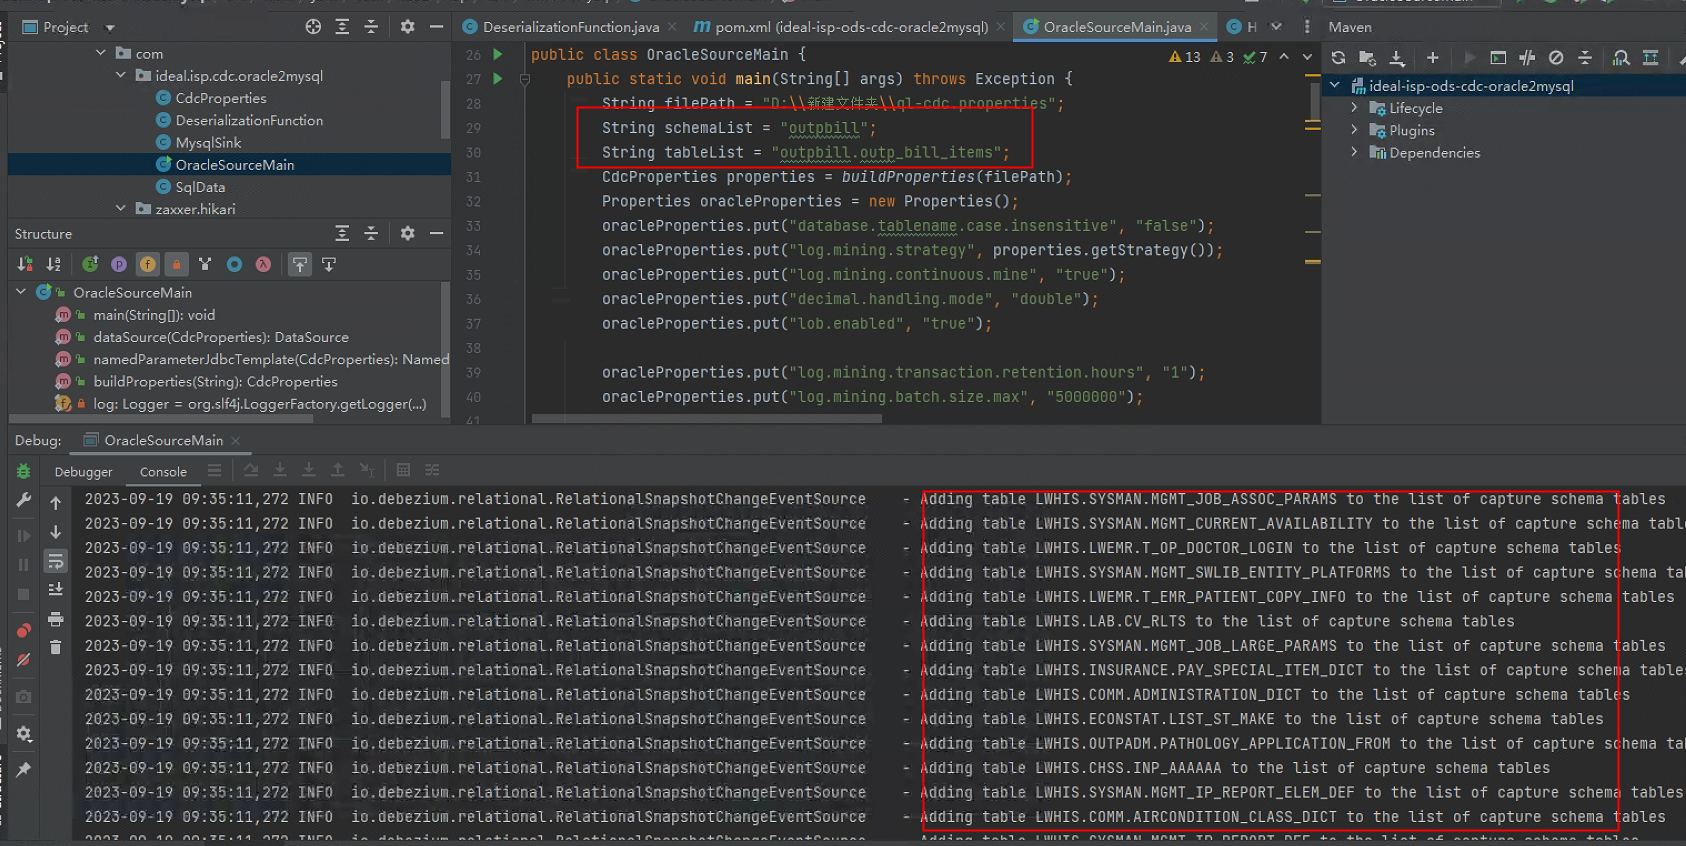
Task: Toggle soft-wrap in console
Action: click(x=56, y=561)
